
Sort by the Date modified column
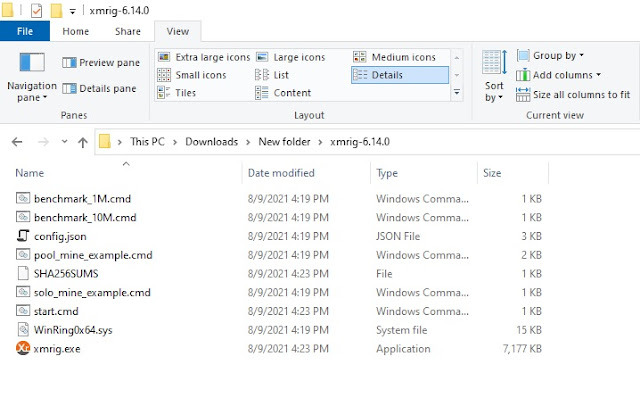pos(281,173)
